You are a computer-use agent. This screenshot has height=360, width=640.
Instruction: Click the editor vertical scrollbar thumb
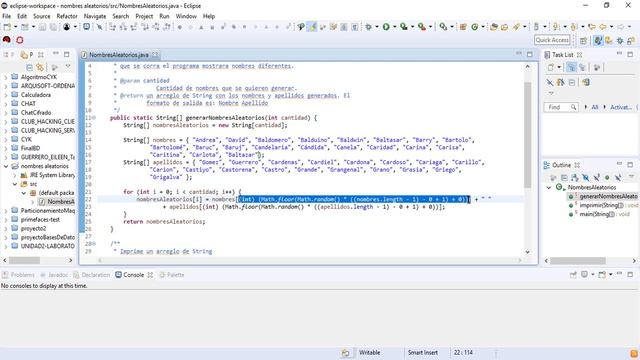(527, 135)
